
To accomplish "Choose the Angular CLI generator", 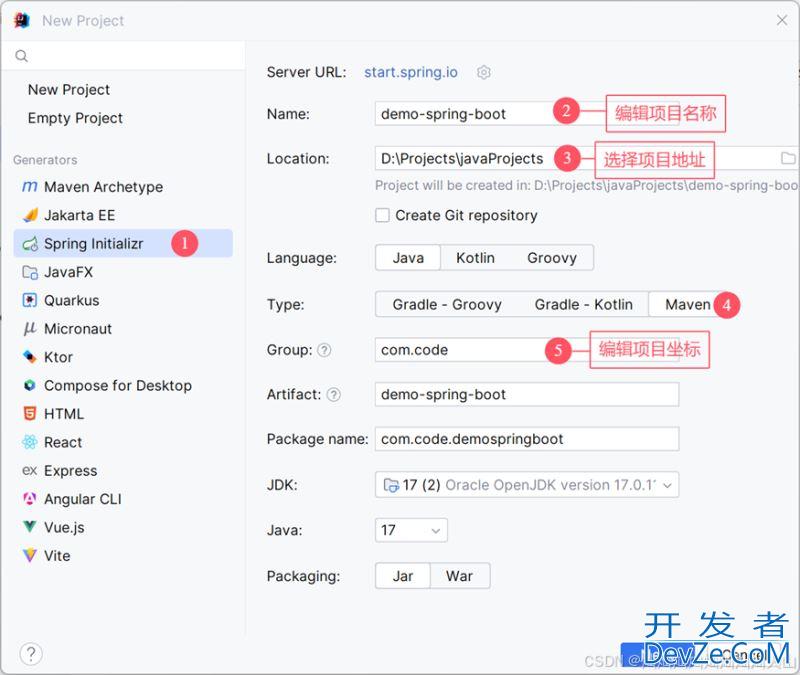I will coord(123,498).
